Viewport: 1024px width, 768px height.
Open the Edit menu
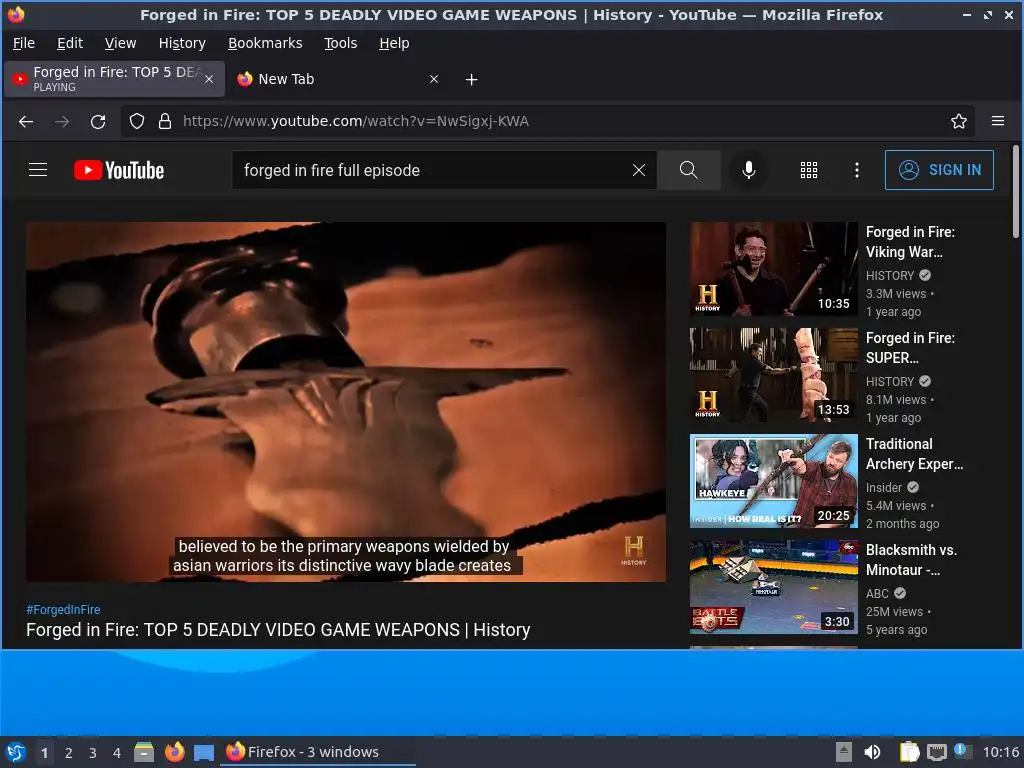pyautogui.click(x=70, y=43)
